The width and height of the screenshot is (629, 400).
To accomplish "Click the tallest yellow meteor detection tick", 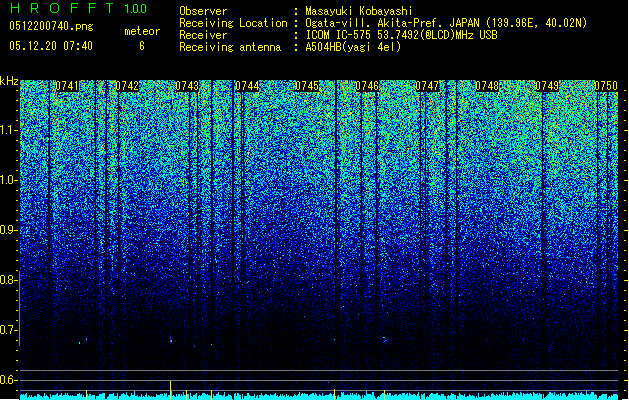I will pos(170,390).
